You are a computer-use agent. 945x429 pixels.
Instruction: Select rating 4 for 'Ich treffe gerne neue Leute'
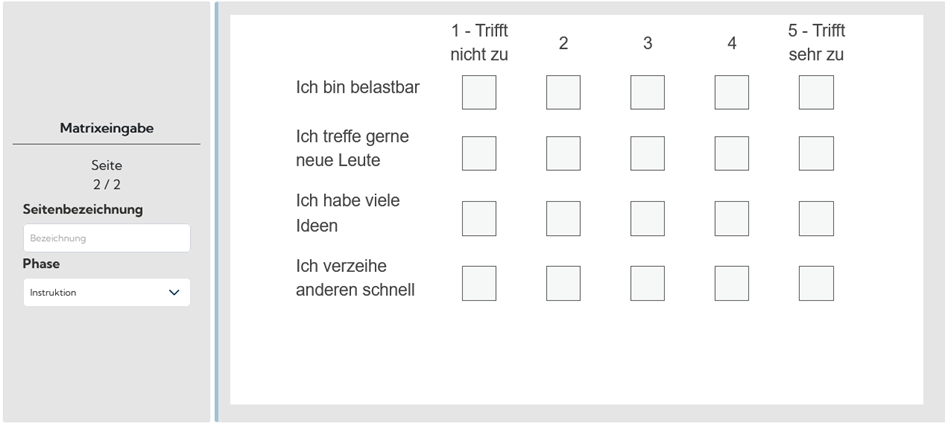click(732, 154)
